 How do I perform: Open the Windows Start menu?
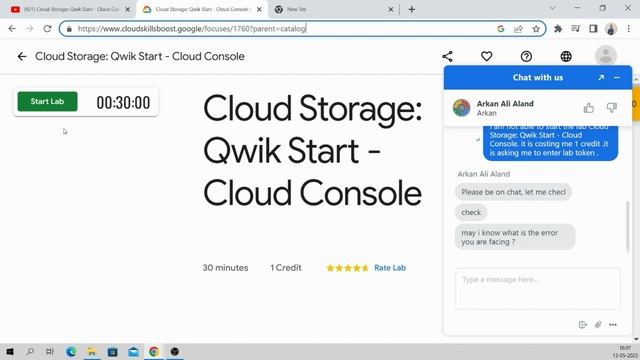coord(10,351)
